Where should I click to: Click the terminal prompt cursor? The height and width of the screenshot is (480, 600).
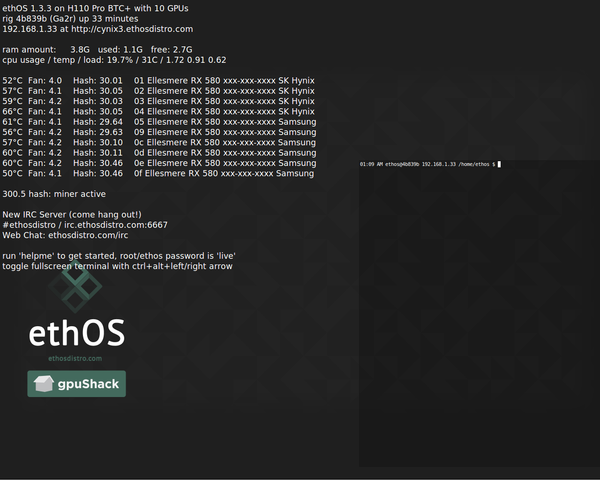[x=499, y=164]
